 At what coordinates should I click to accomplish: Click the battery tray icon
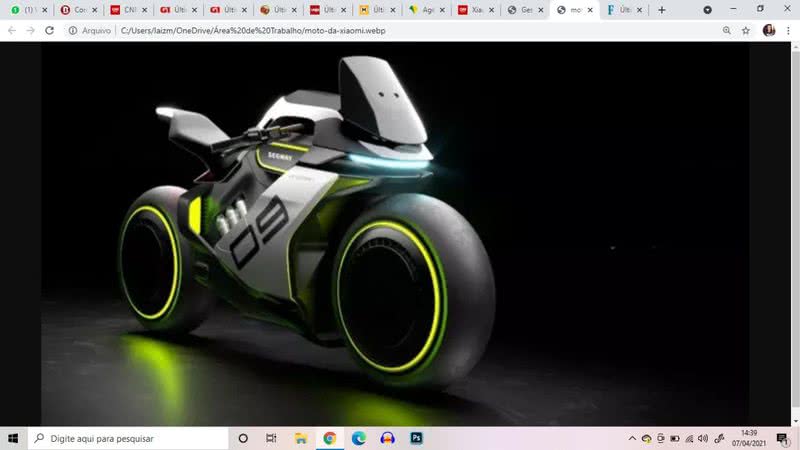pos(674,438)
